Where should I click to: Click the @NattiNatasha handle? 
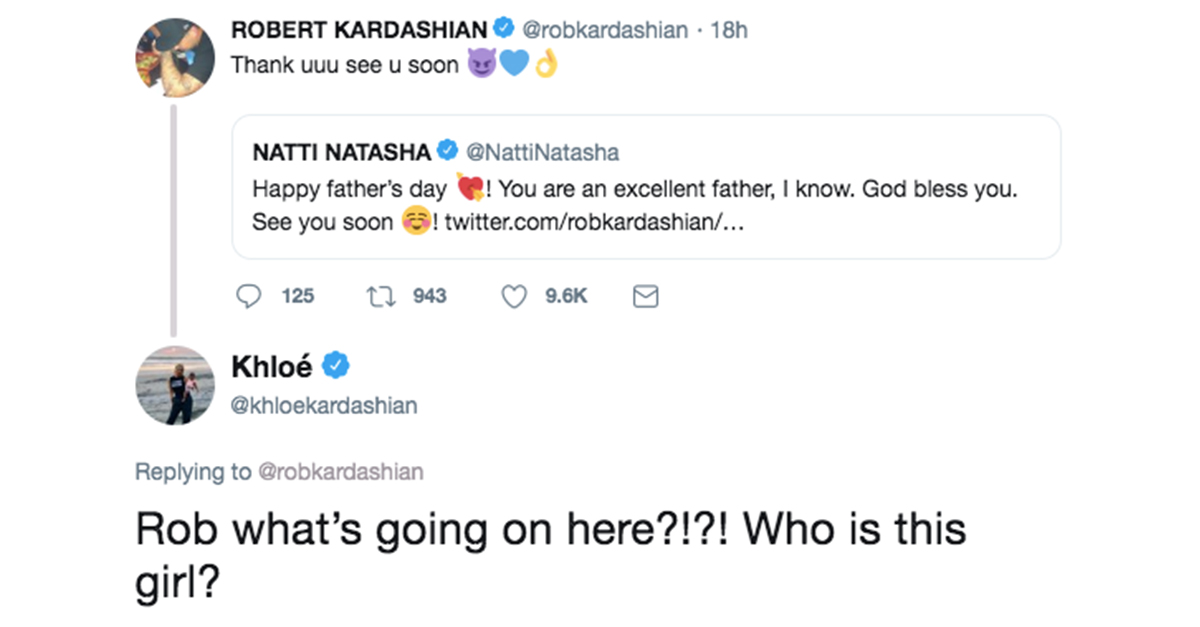coord(543,151)
